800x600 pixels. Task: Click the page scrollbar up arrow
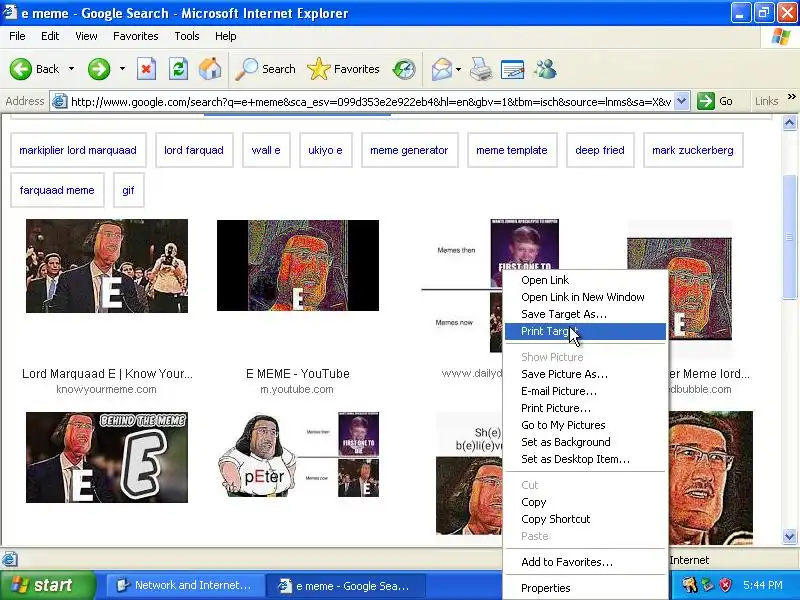[789, 123]
